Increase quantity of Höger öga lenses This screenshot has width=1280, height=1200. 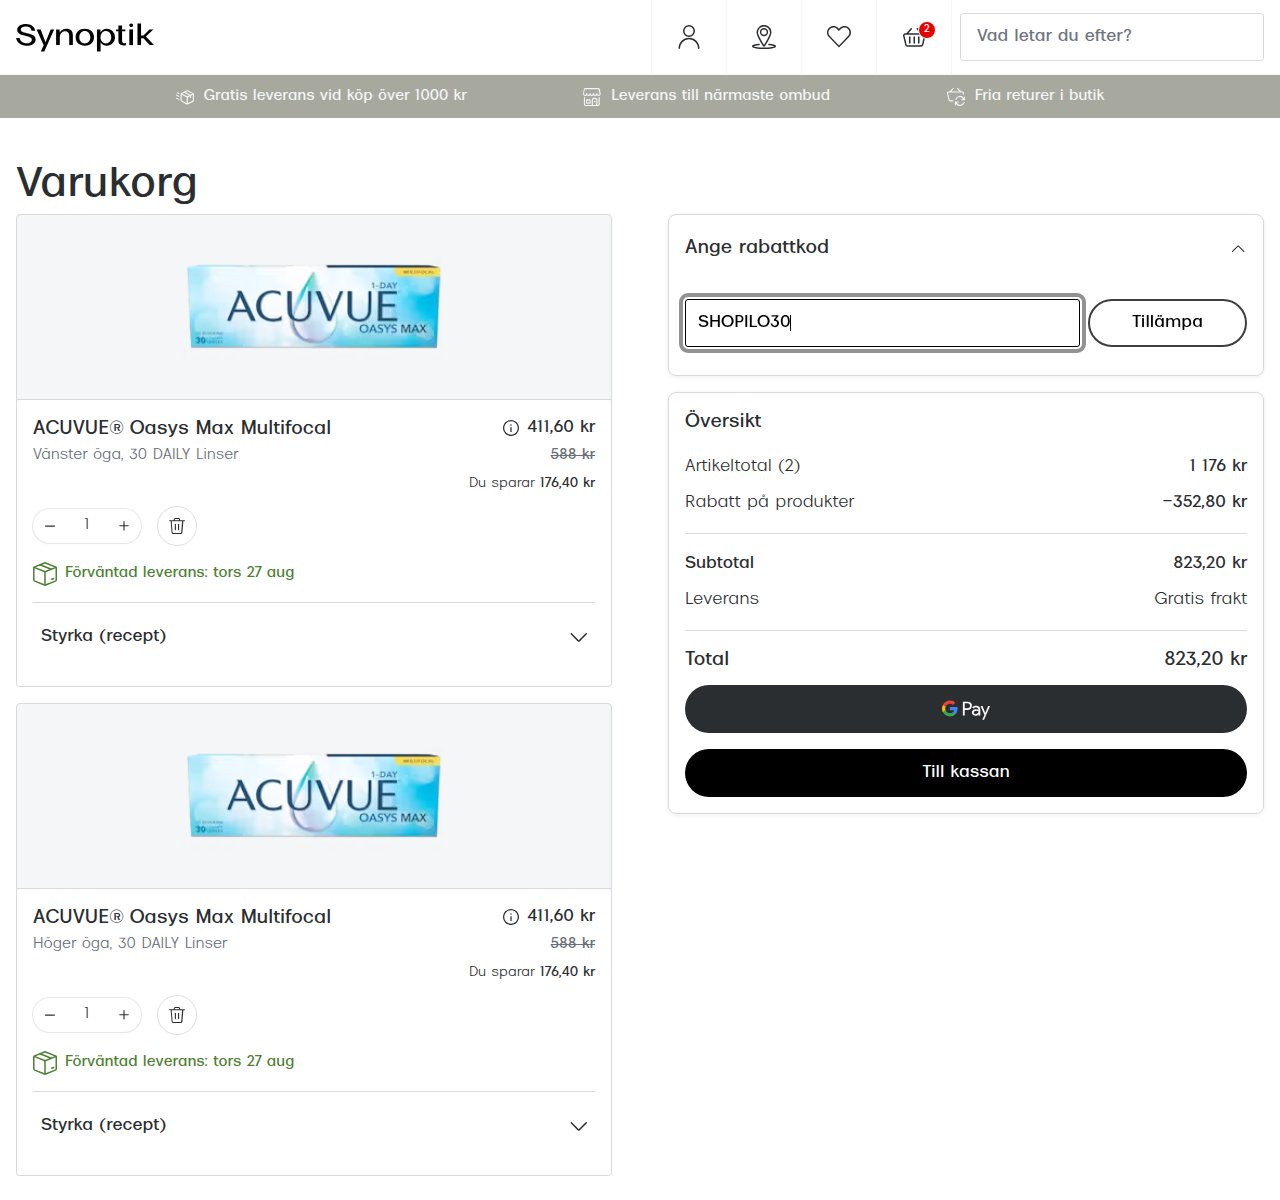124,1015
